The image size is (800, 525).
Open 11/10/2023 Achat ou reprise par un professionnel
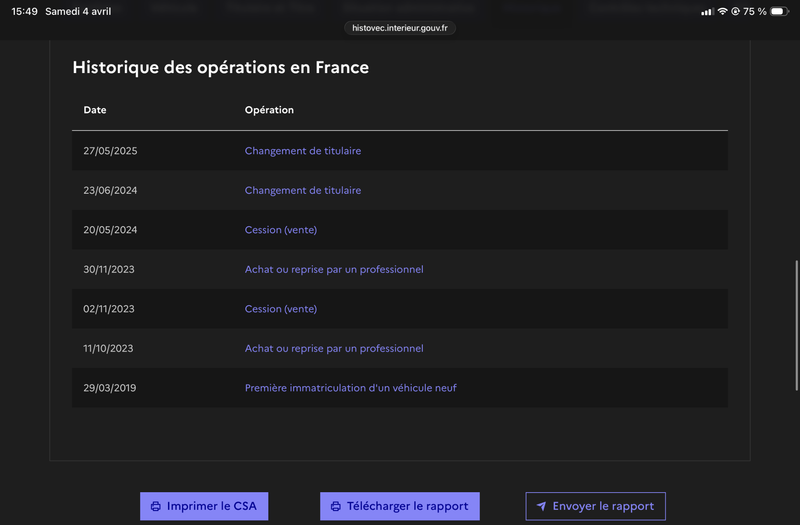334,348
